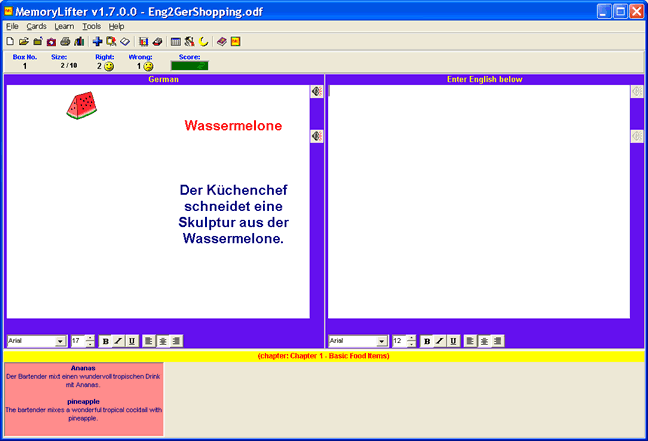This screenshot has width=648, height=441.
Task: Click the bar chart statistics toolbar icon
Action: [79, 41]
